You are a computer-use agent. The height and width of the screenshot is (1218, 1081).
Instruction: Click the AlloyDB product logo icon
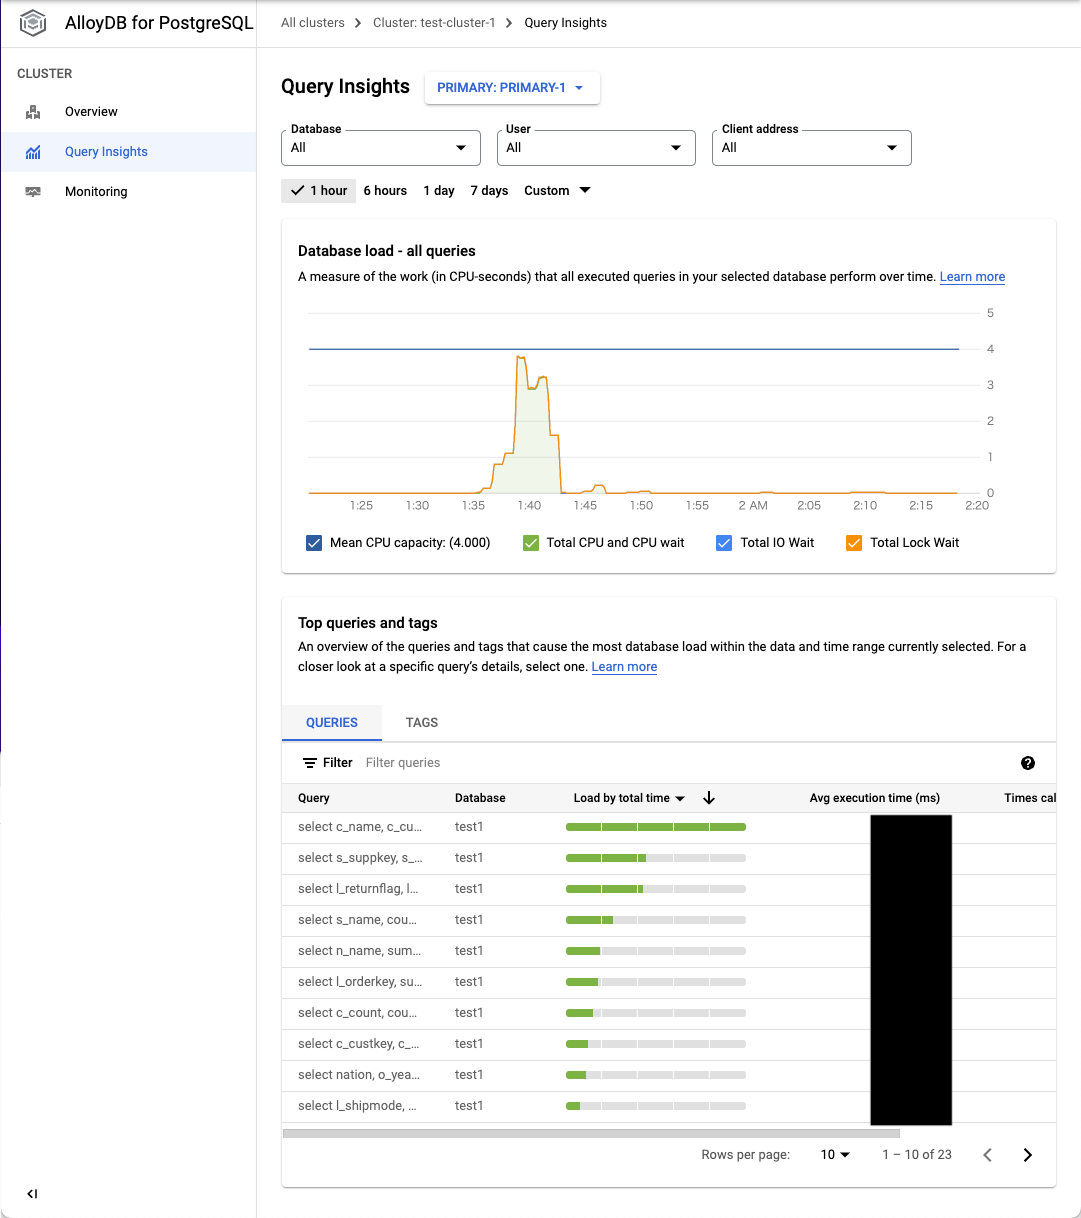33,22
